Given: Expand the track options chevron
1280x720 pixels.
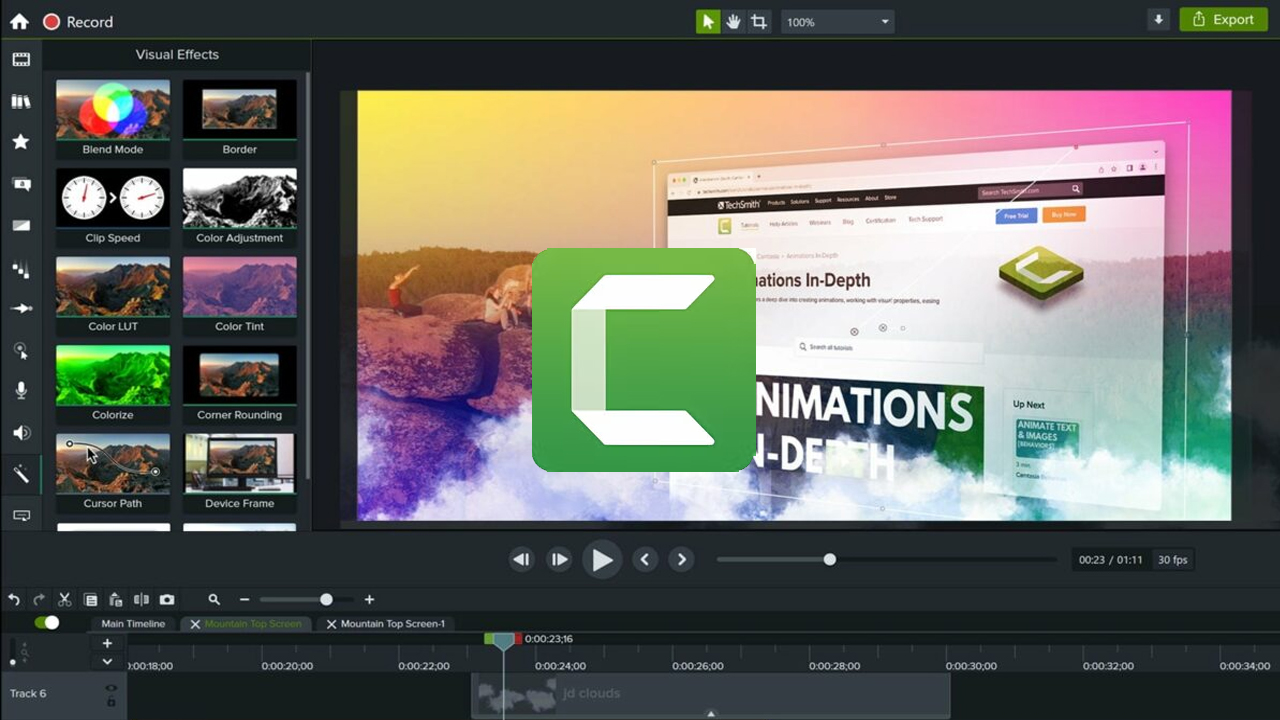Looking at the screenshot, I should click(x=107, y=662).
